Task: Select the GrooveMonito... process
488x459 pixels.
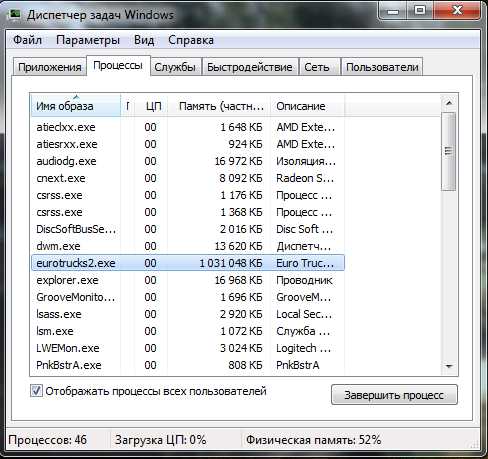Action: (x=187, y=297)
